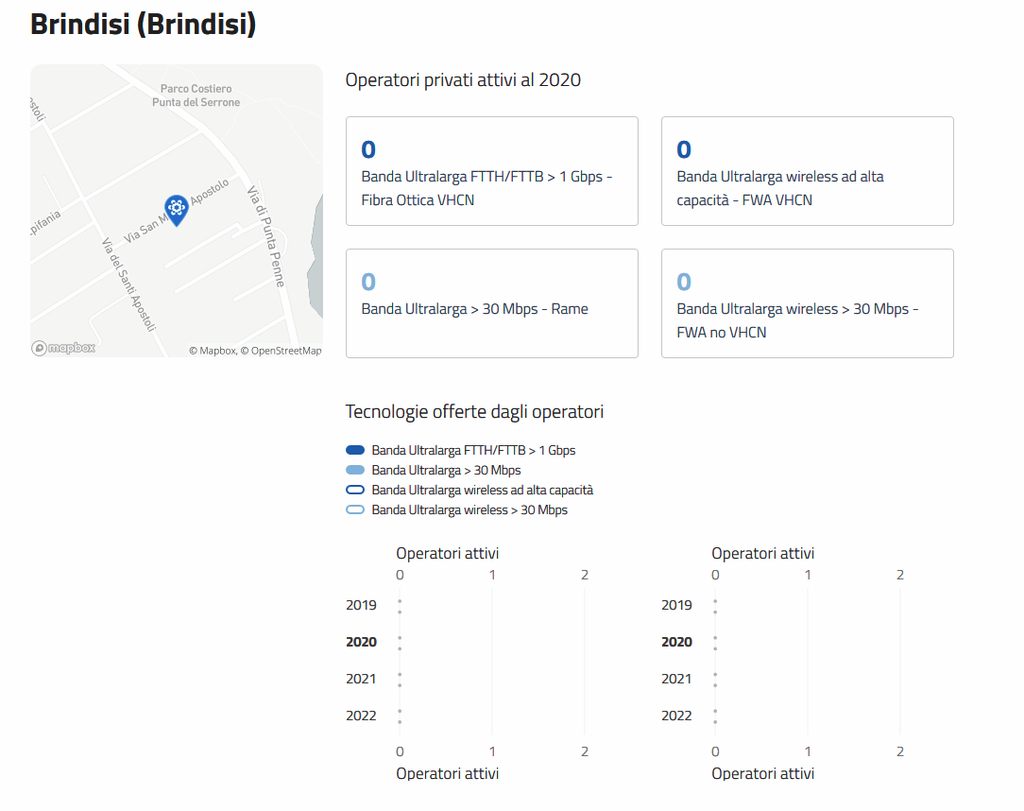
Task: Click the Tecnologie offerte dagli operatori heading
Action: 474,412
